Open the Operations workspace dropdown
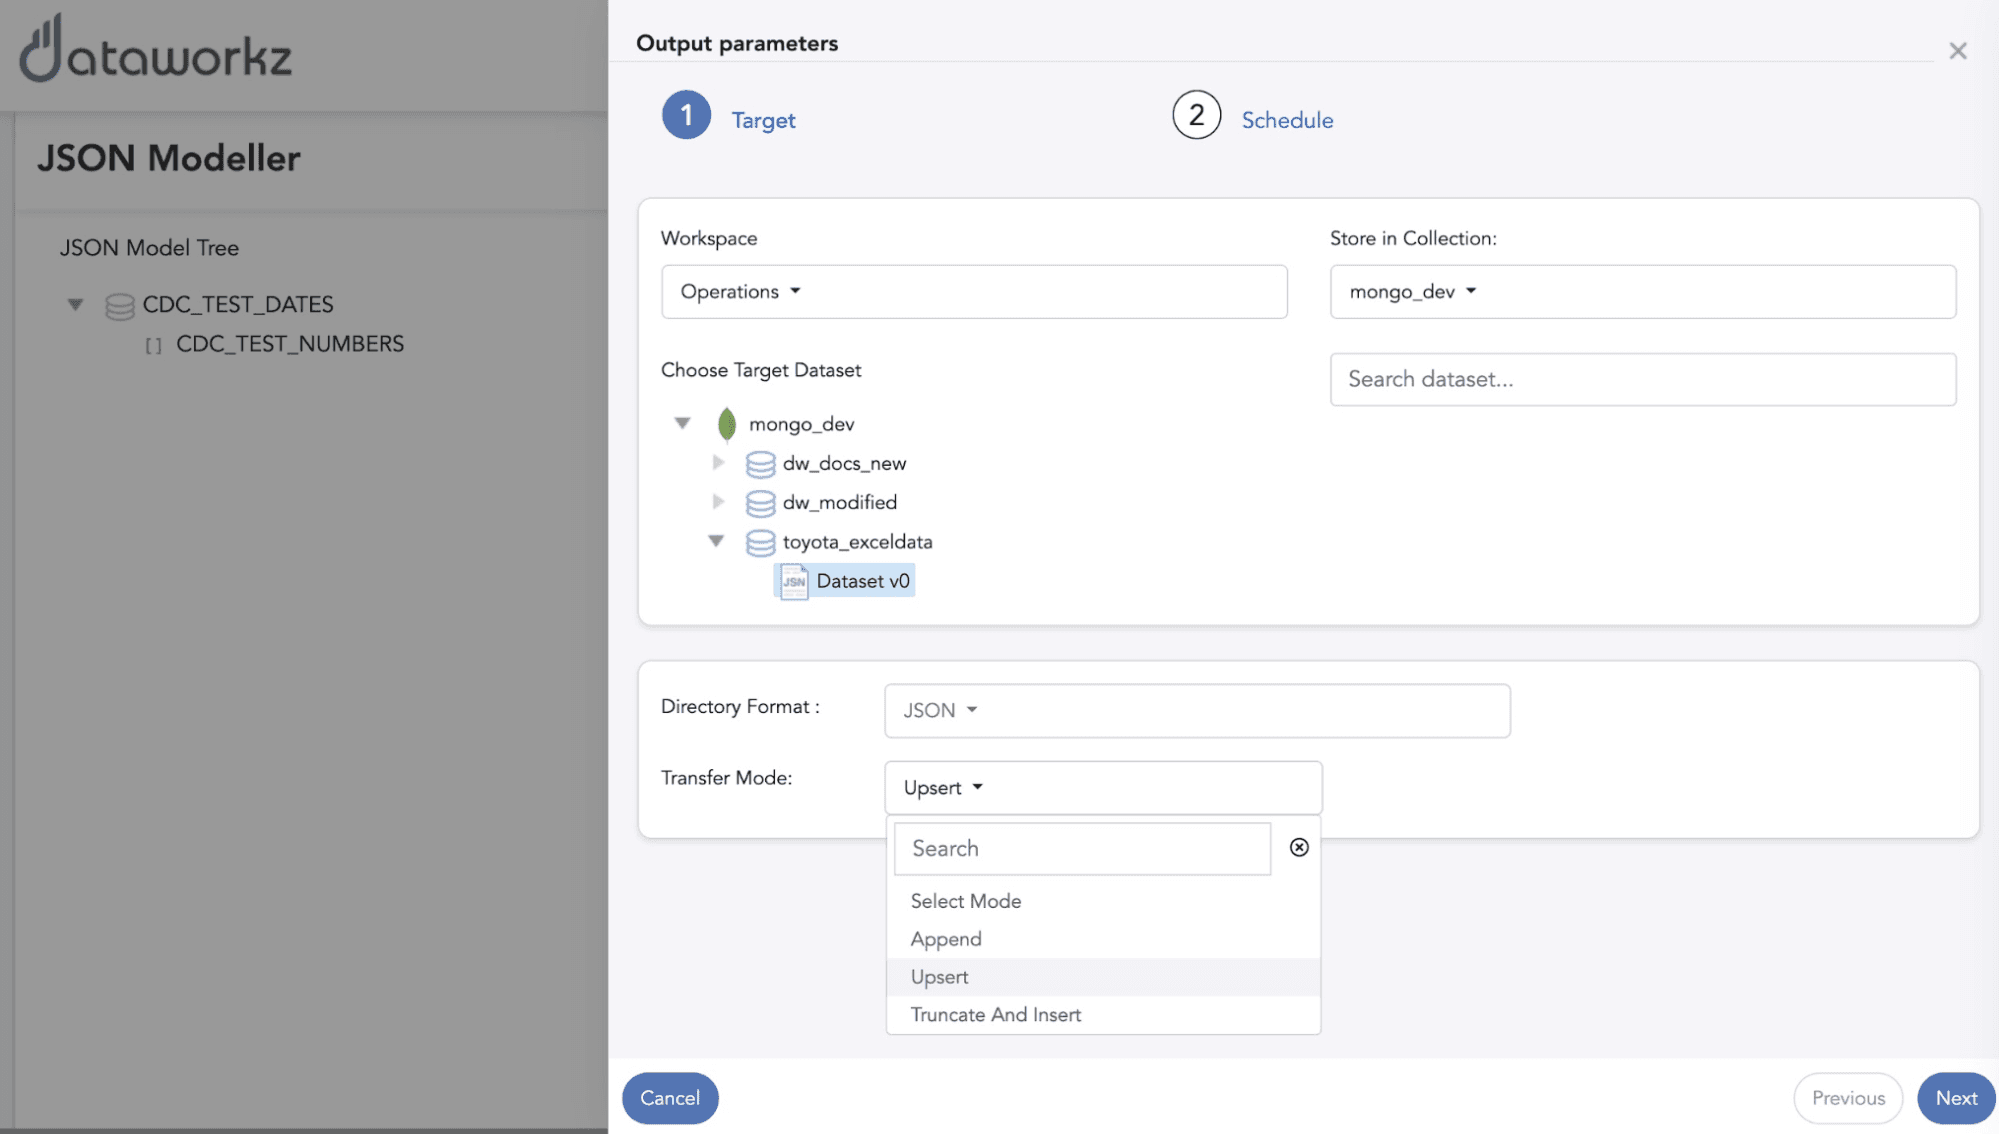The height and width of the screenshot is (1135, 1999). click(x=741, y=292)
